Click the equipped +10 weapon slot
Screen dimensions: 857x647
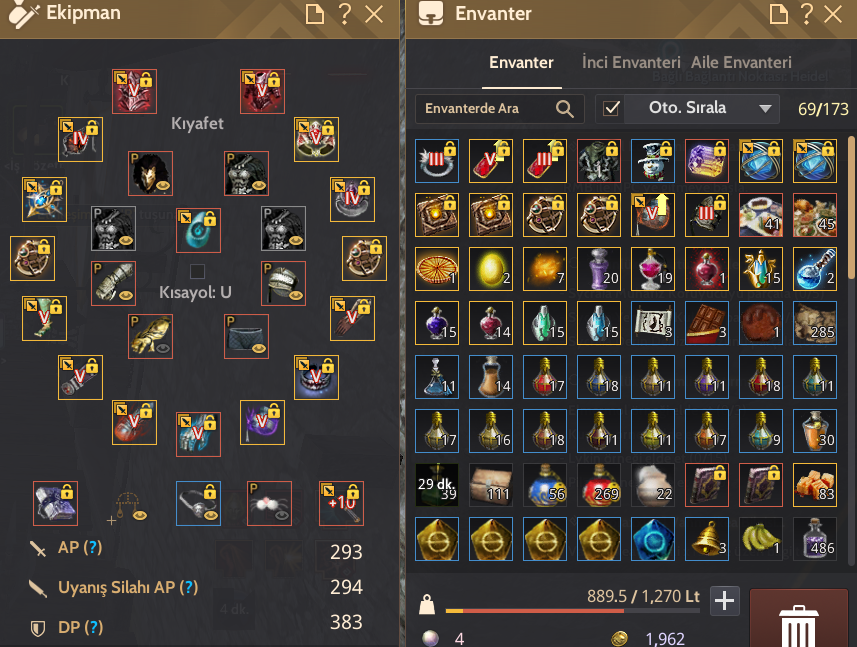pos(342,503)
